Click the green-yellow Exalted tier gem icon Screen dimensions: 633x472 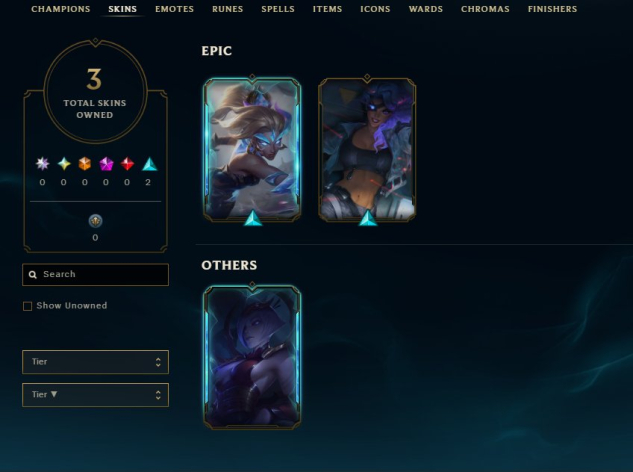pyautogui.click(x=64, y=164)
